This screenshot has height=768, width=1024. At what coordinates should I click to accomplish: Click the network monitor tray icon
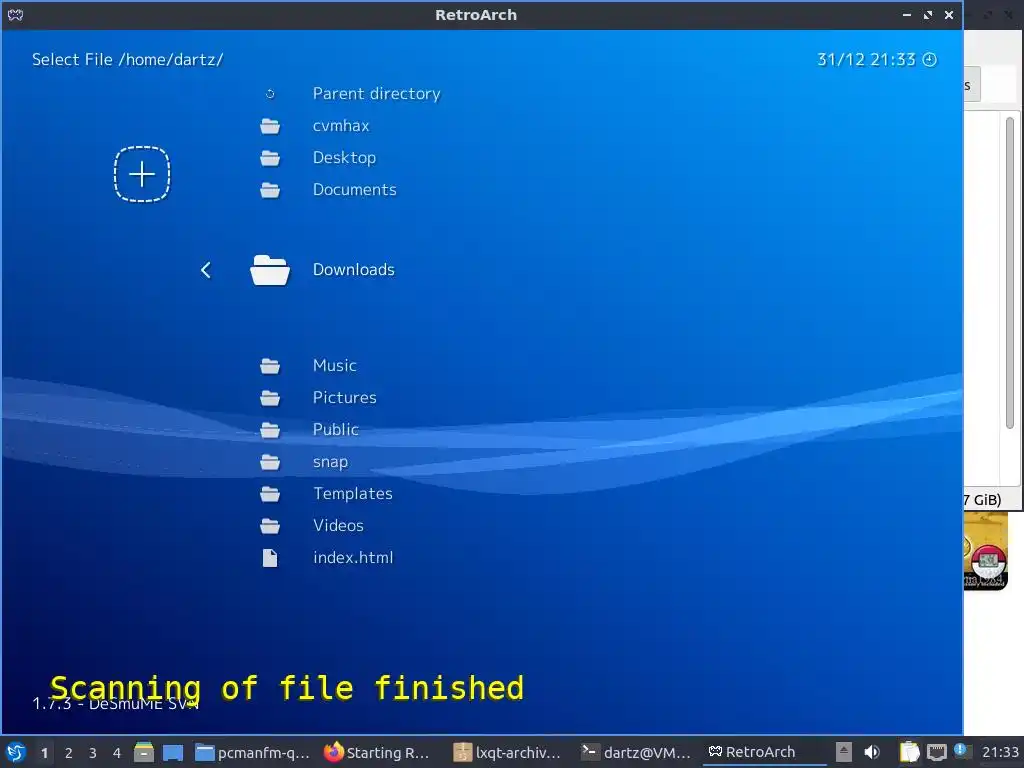pyautogui.click(x=936, y=752)
